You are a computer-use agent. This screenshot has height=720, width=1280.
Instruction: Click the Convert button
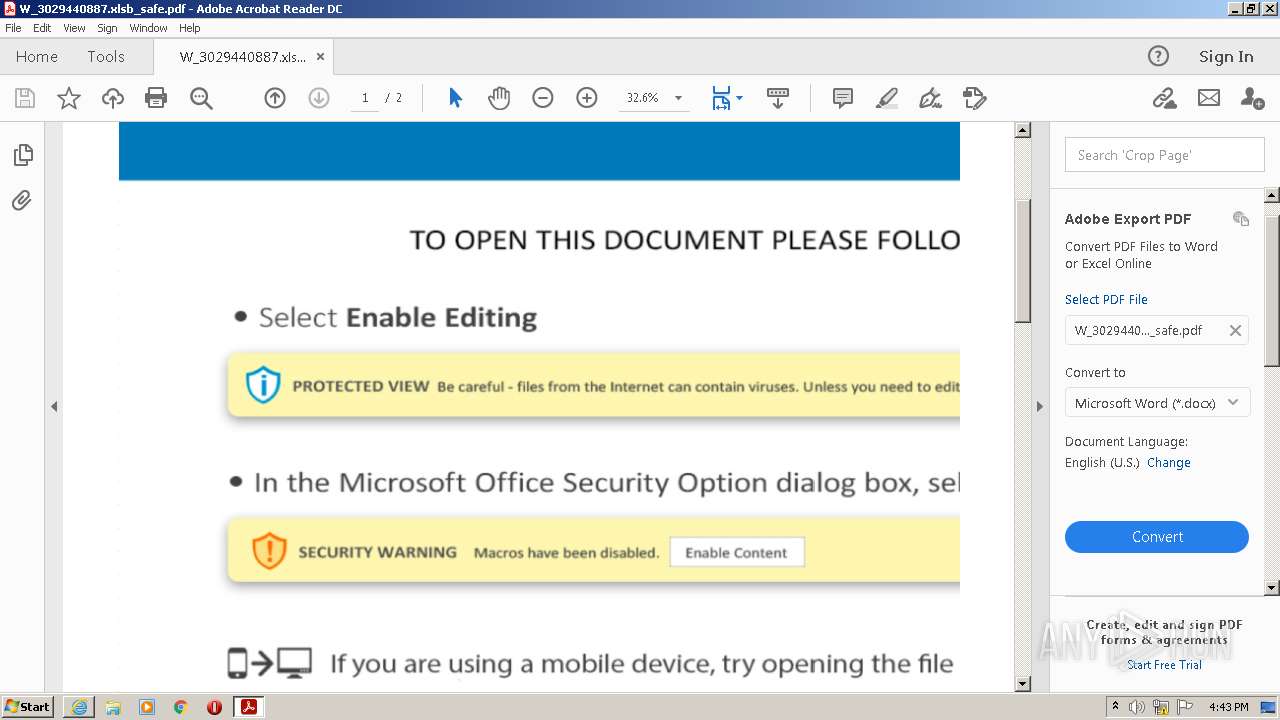click(1157, 537)
